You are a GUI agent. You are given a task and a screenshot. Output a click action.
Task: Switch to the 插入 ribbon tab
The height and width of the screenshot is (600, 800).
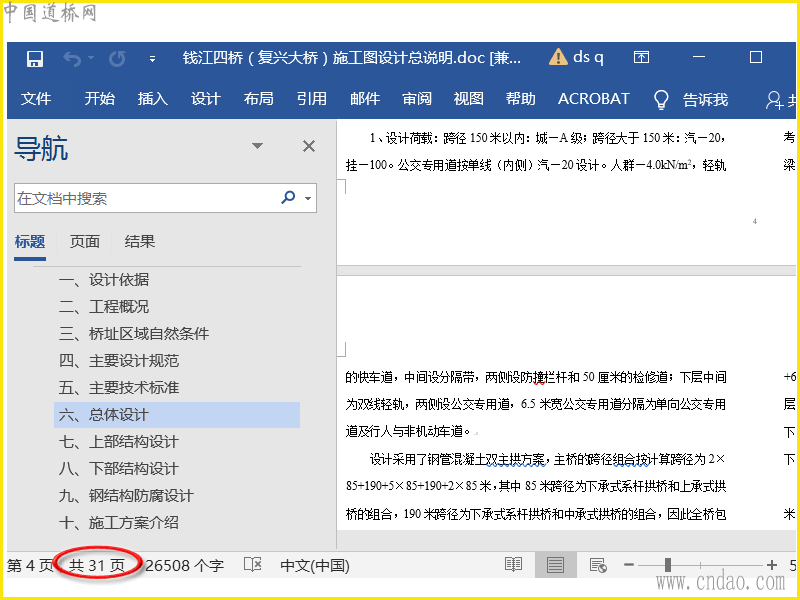(x=153, y=98)
